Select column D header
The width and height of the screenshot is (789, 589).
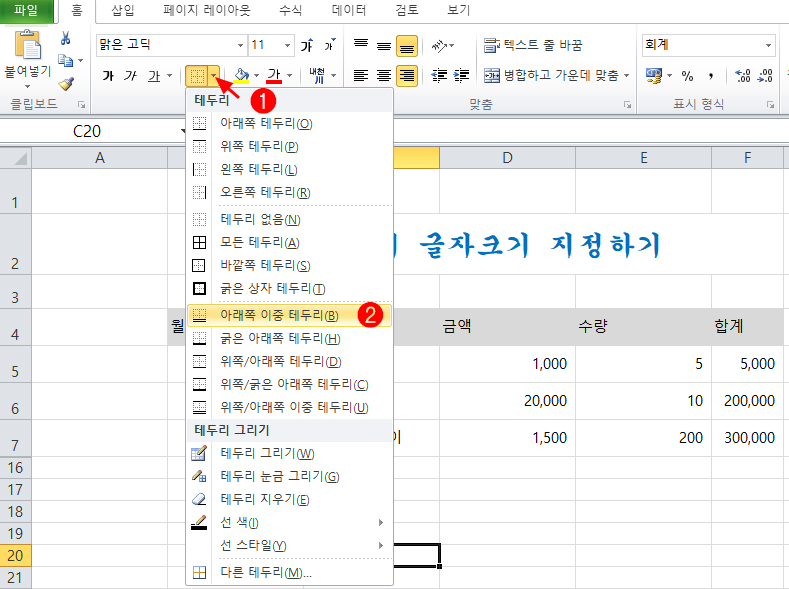pyautogui.click(x=507, y=158)
